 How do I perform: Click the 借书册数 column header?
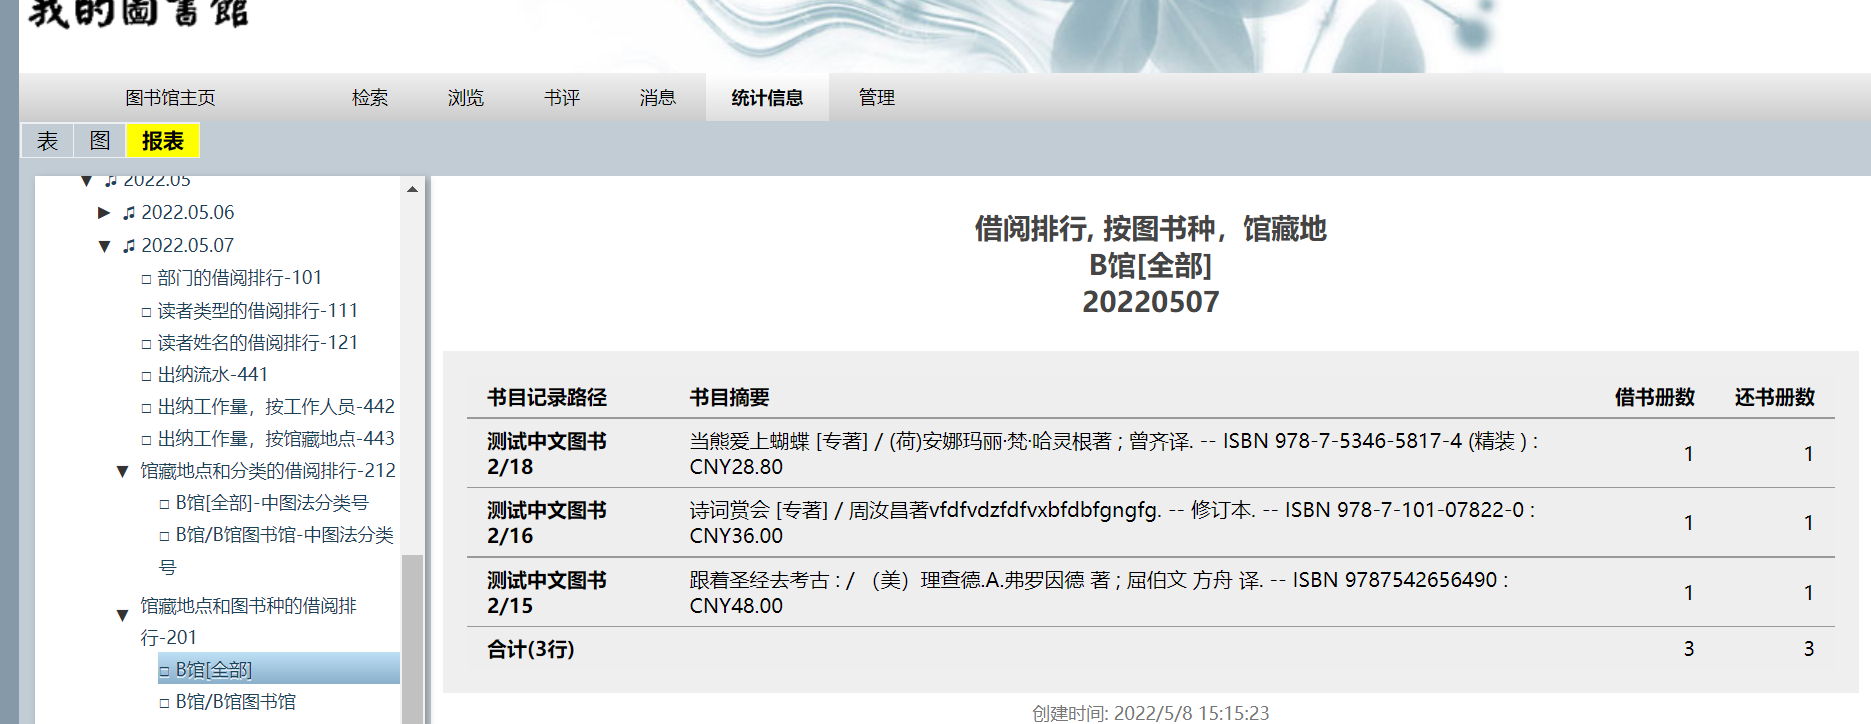click(1655, 398)
